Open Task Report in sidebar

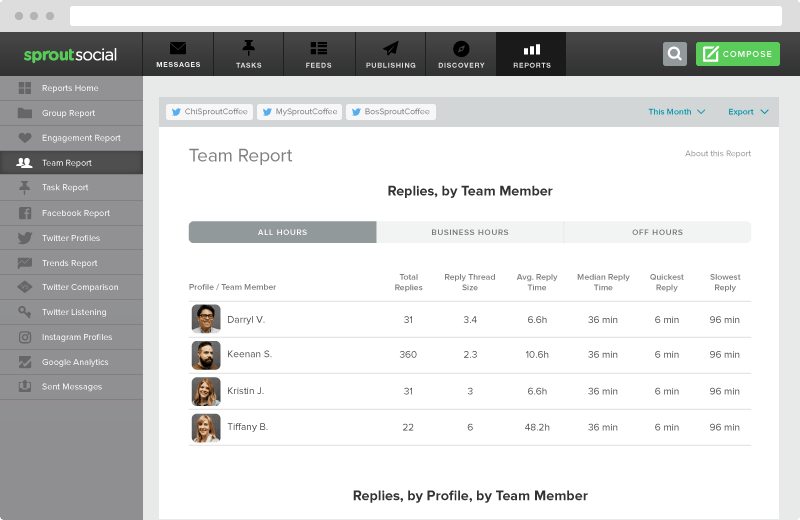71,187
